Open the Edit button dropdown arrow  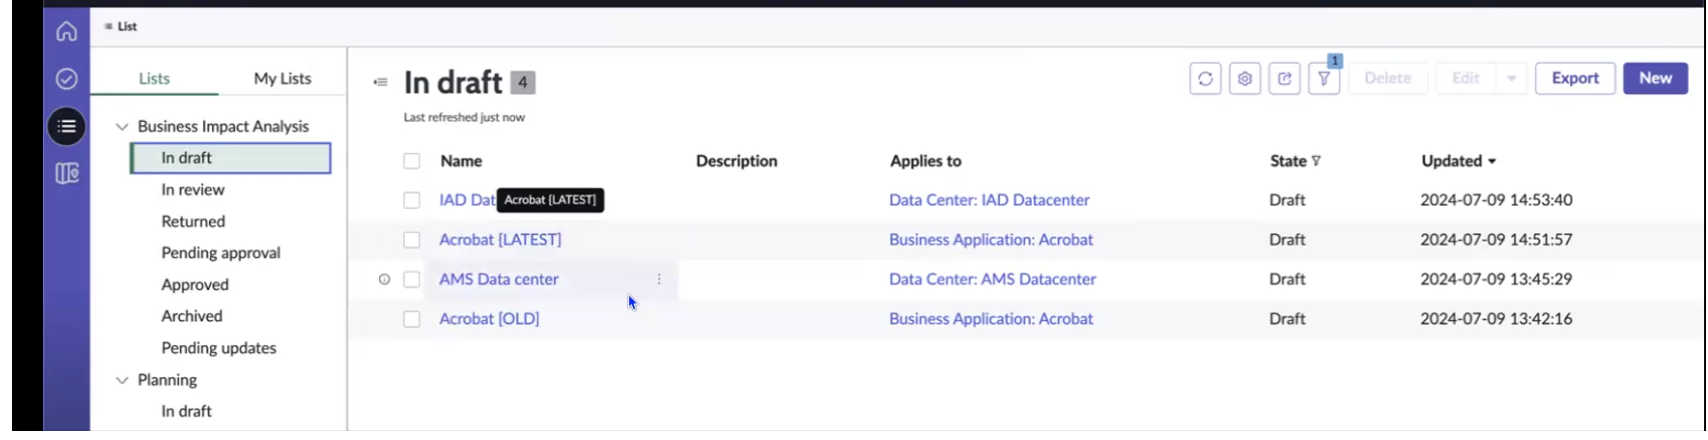click(1511, 78)
